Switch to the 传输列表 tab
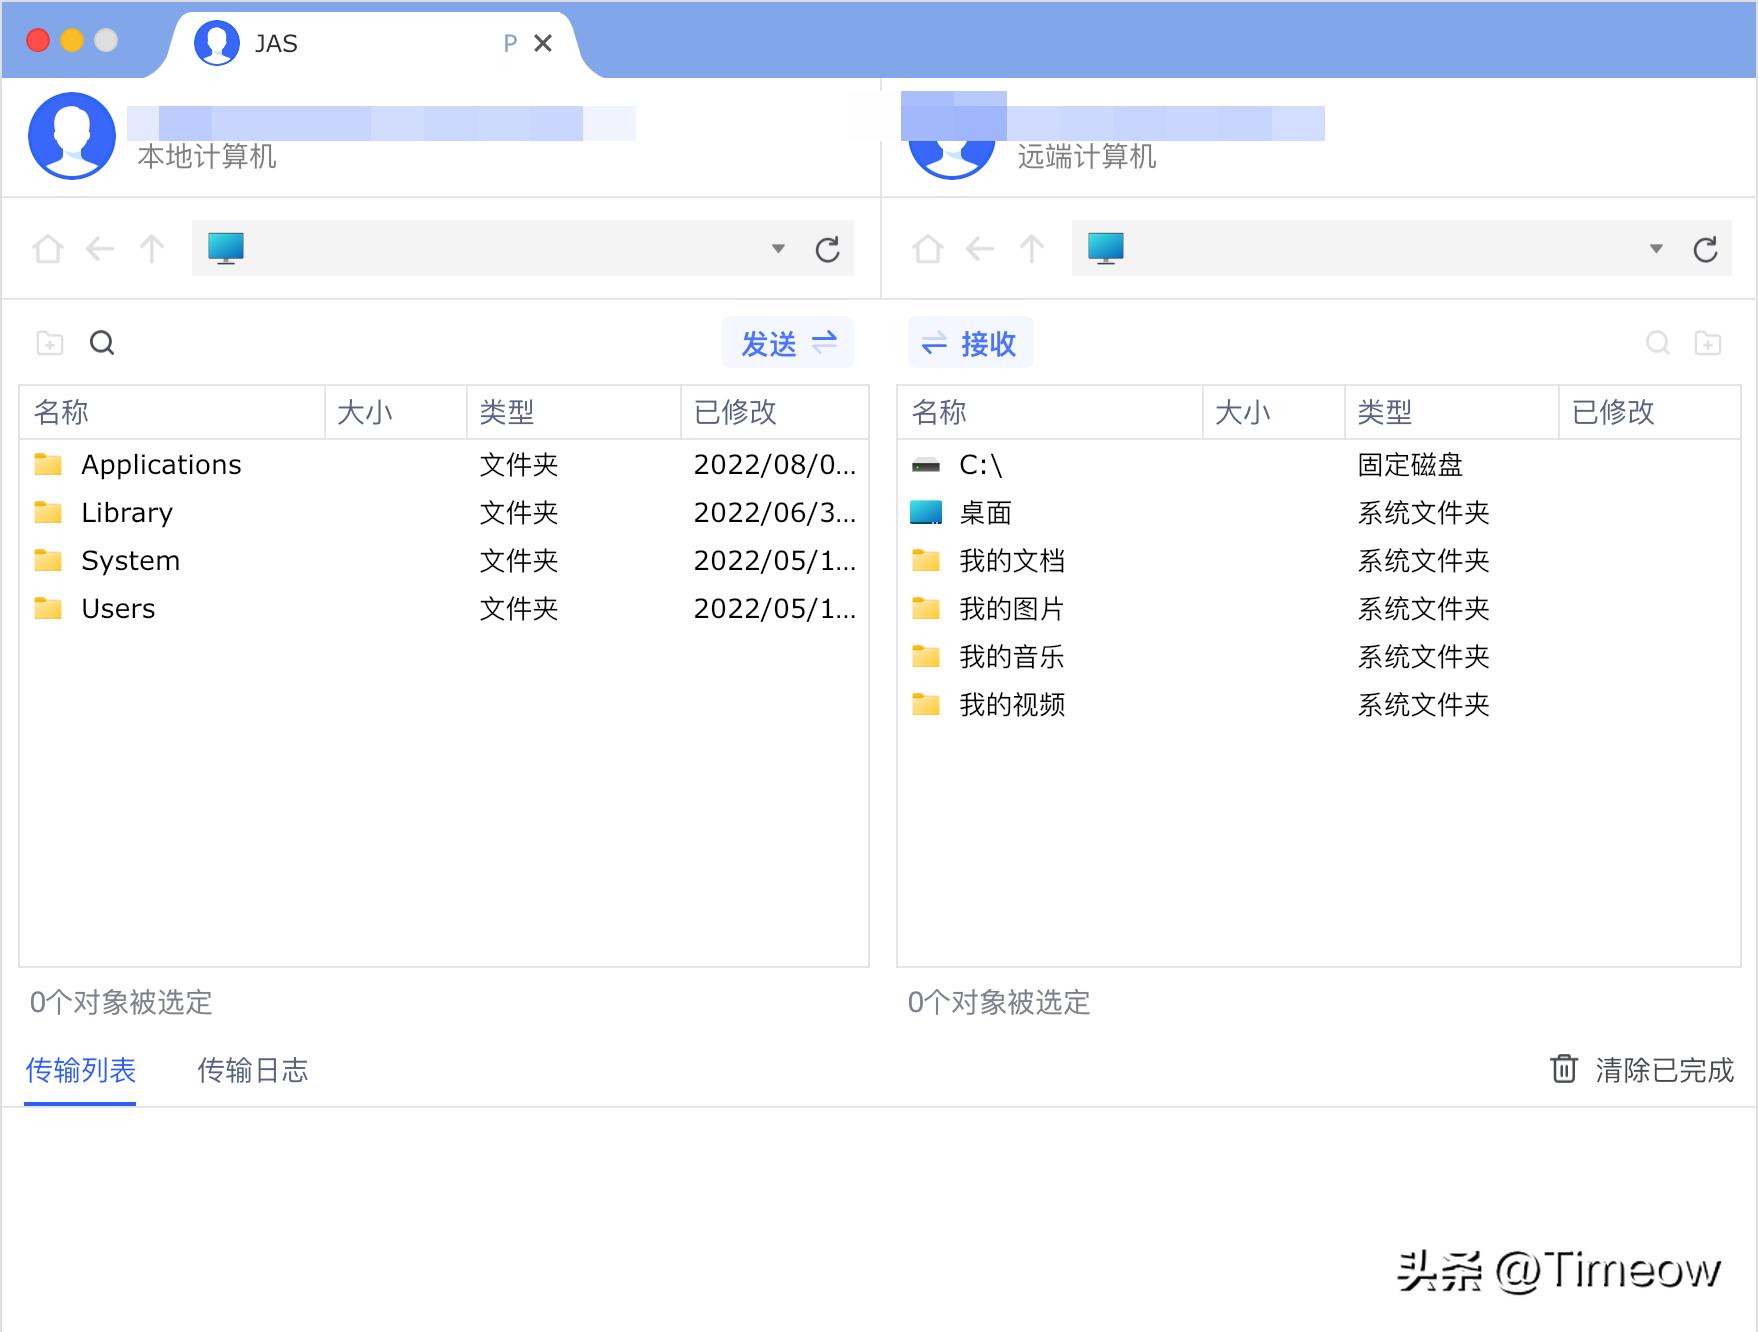1758x1332 pixels. point(80,1070)
